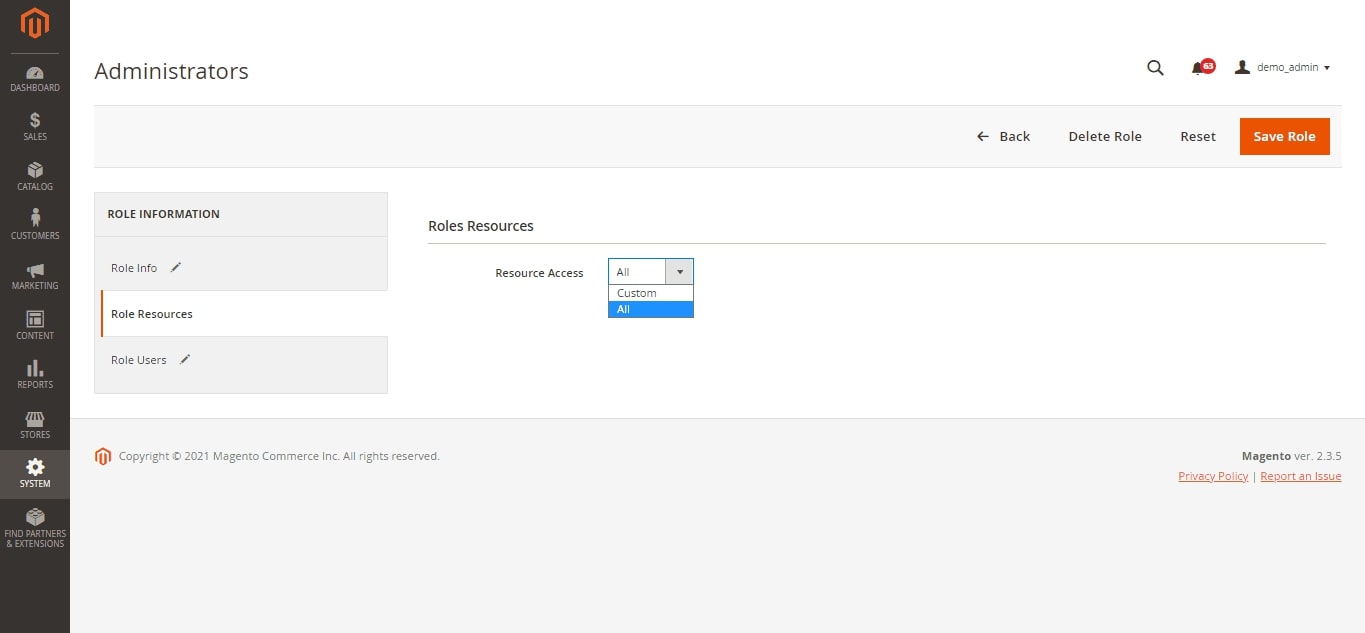Viewport: 1365px width, 633px height.
Task: Expand the demo_admin account dropdown arrow
Action: pos(1327,68)
